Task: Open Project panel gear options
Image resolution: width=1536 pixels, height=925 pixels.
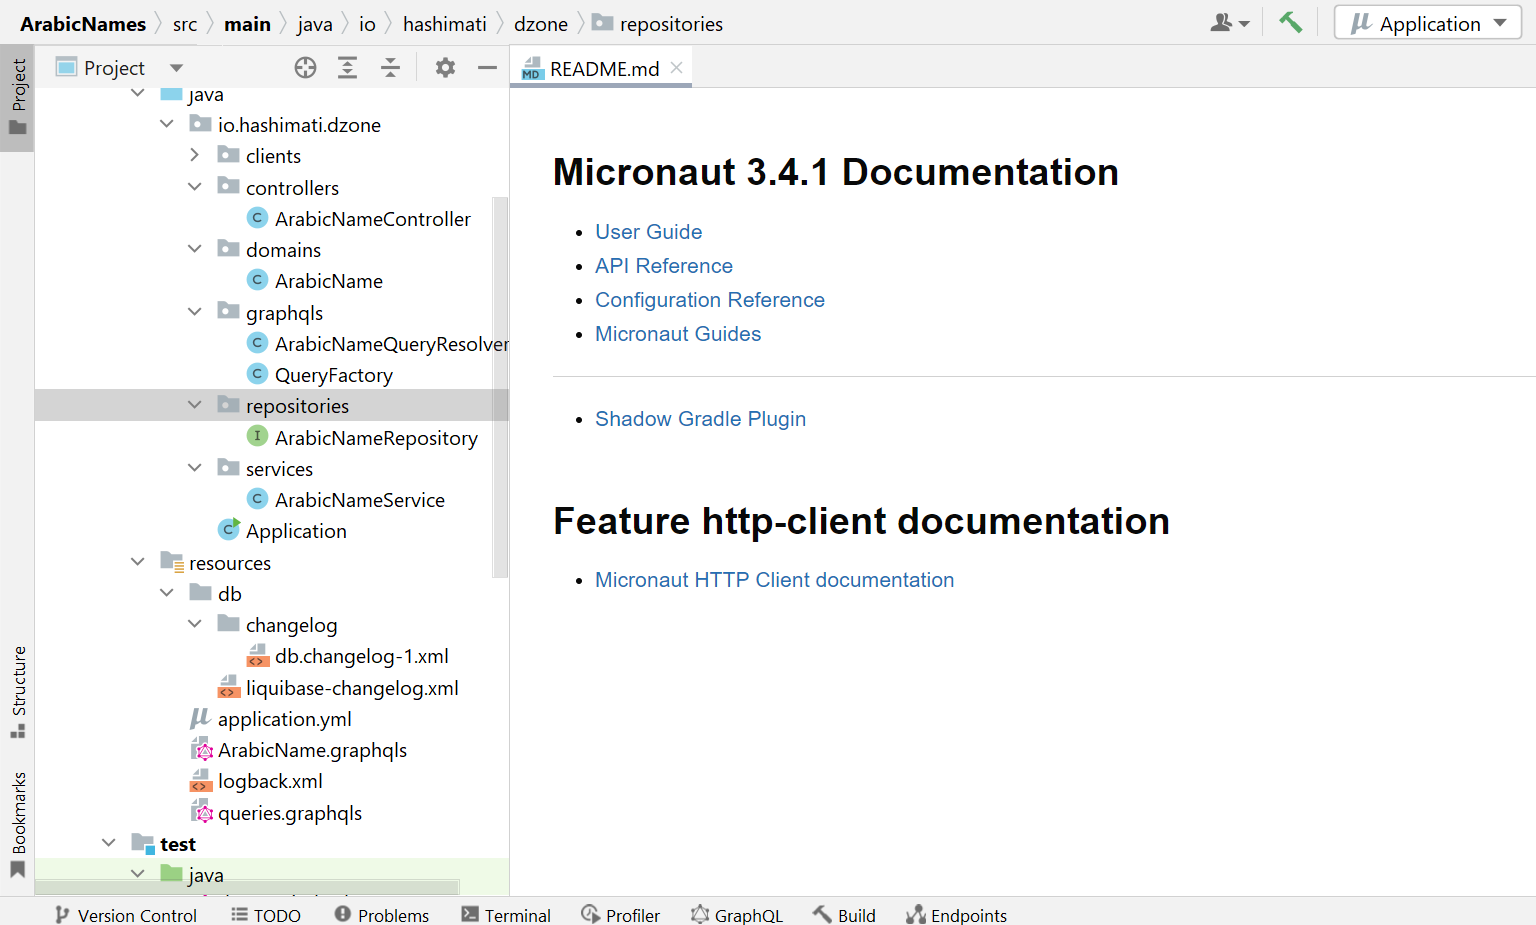Action: click(x=445, y=68)
